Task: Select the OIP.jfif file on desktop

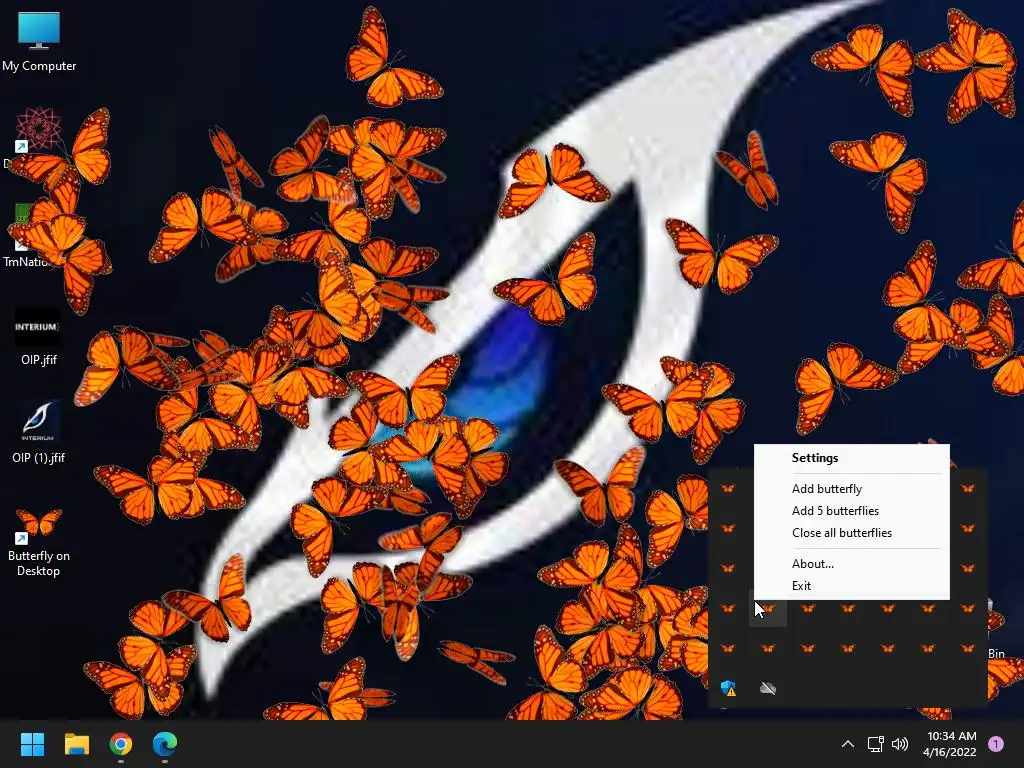Action: coord(39,337)
